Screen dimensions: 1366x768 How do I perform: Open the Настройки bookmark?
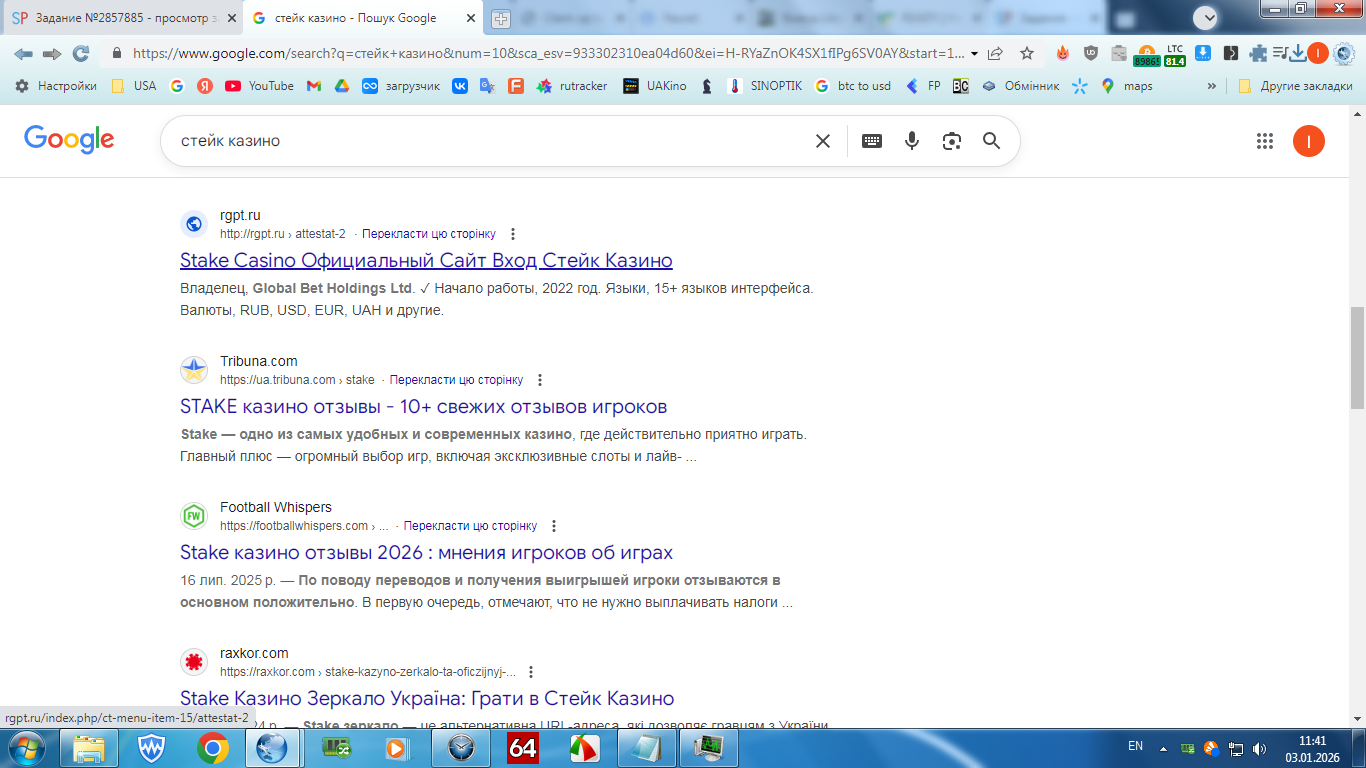56,86
